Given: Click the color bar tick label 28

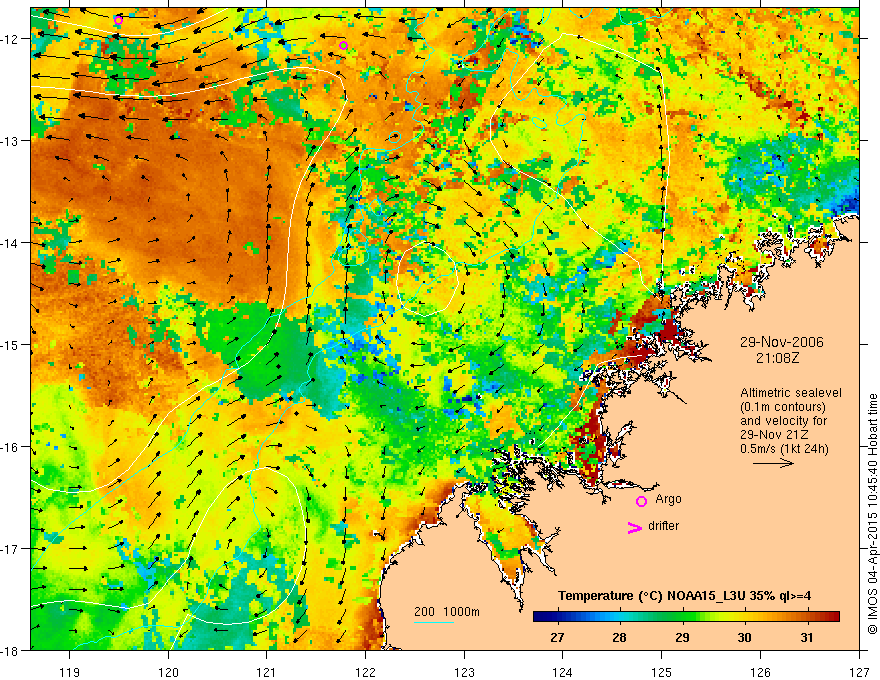Looking at the screenshot, I should (x=619, y=638).
